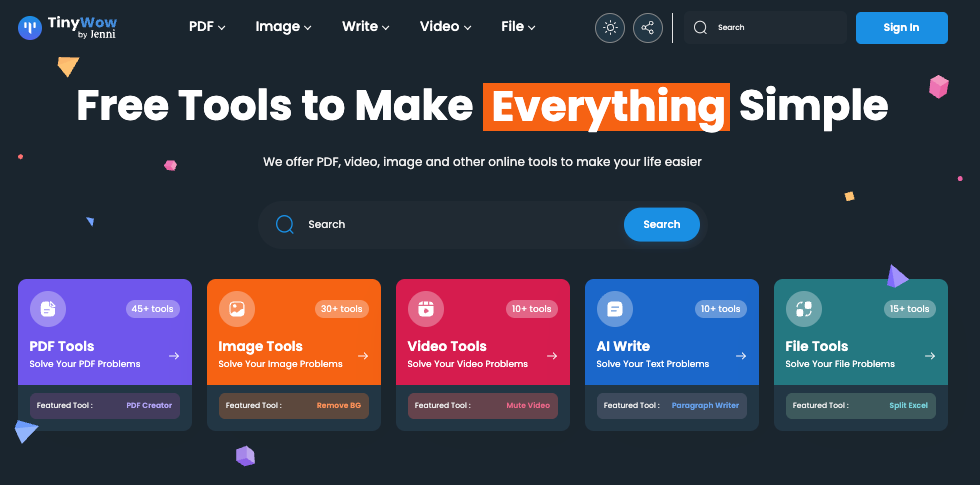Open the Remove BG featured tool

(339, 406)
